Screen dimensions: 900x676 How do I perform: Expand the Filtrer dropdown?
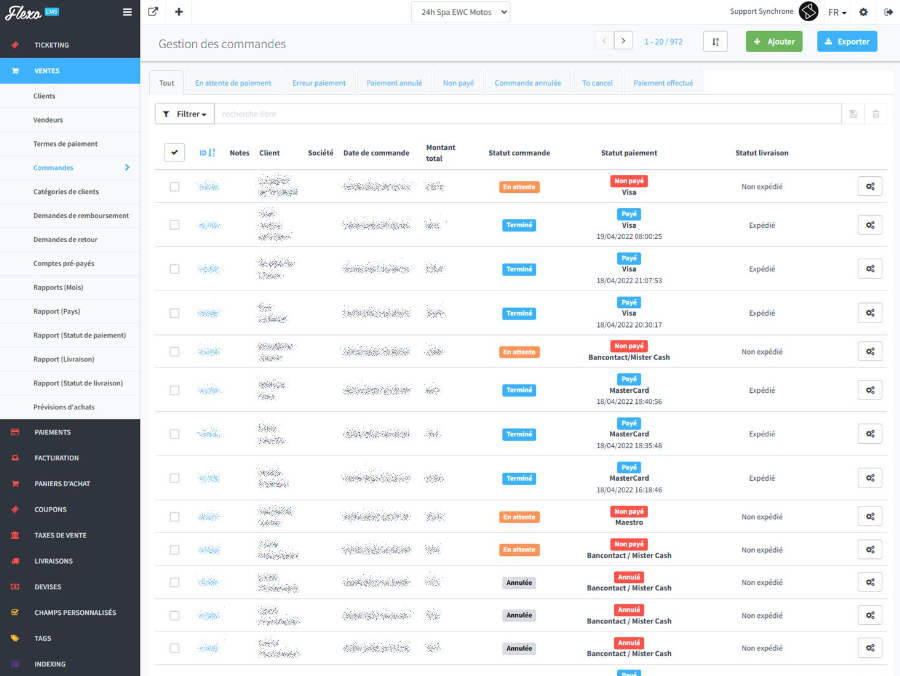point(185,114)
